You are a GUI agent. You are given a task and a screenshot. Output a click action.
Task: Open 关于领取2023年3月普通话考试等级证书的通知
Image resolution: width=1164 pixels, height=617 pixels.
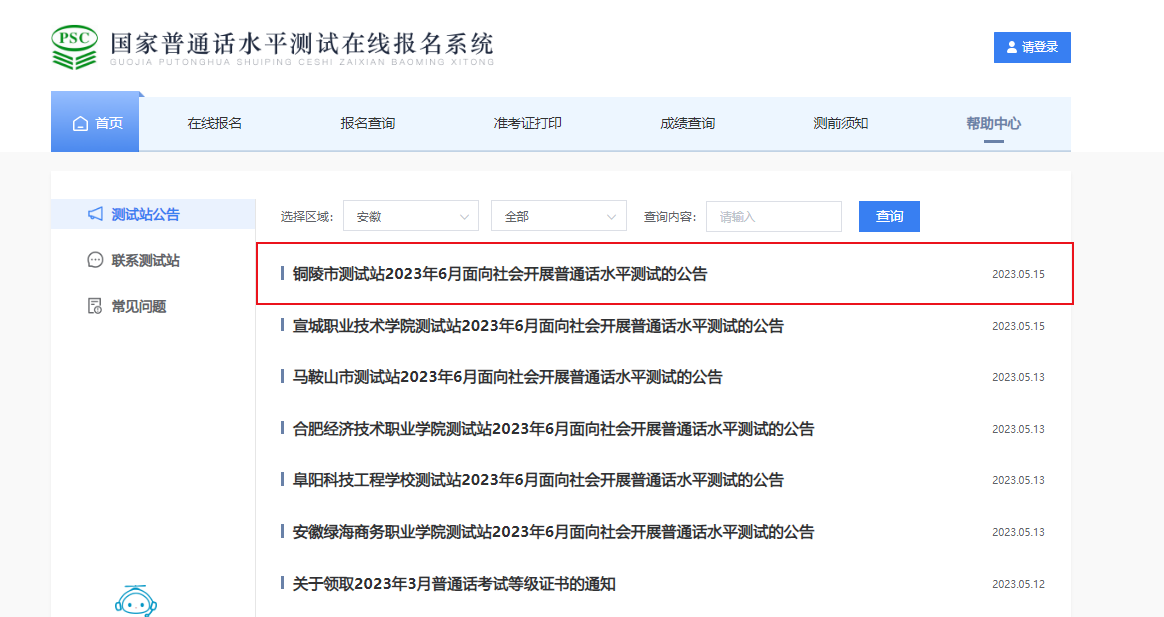[x=454, y=584]
